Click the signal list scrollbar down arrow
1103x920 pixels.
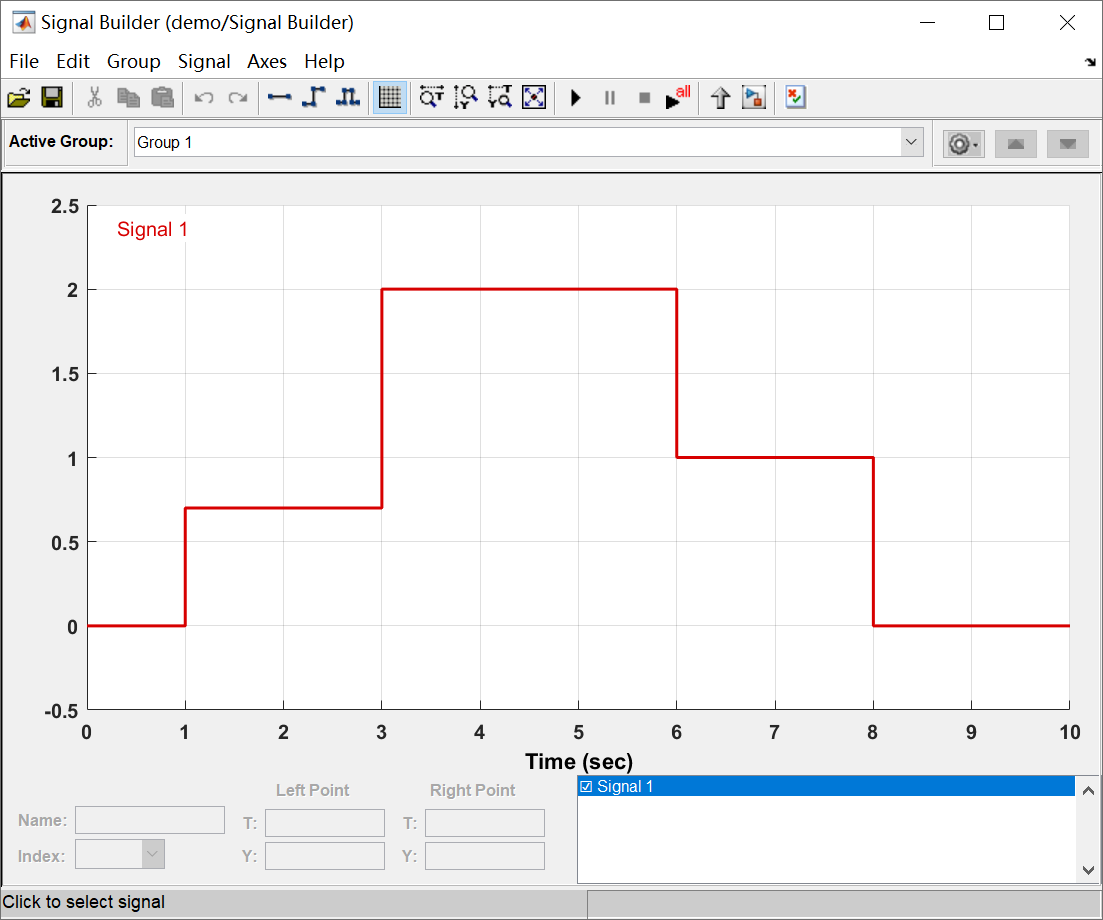coord(1088,870)
